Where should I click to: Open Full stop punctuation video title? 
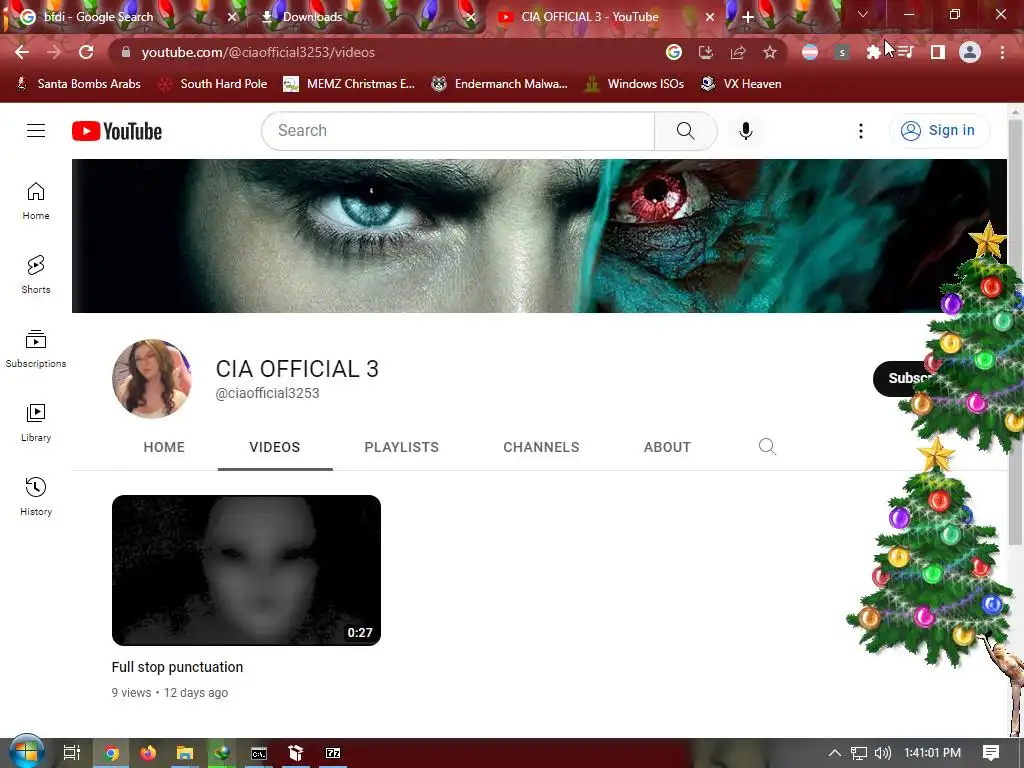pos(177,667)
